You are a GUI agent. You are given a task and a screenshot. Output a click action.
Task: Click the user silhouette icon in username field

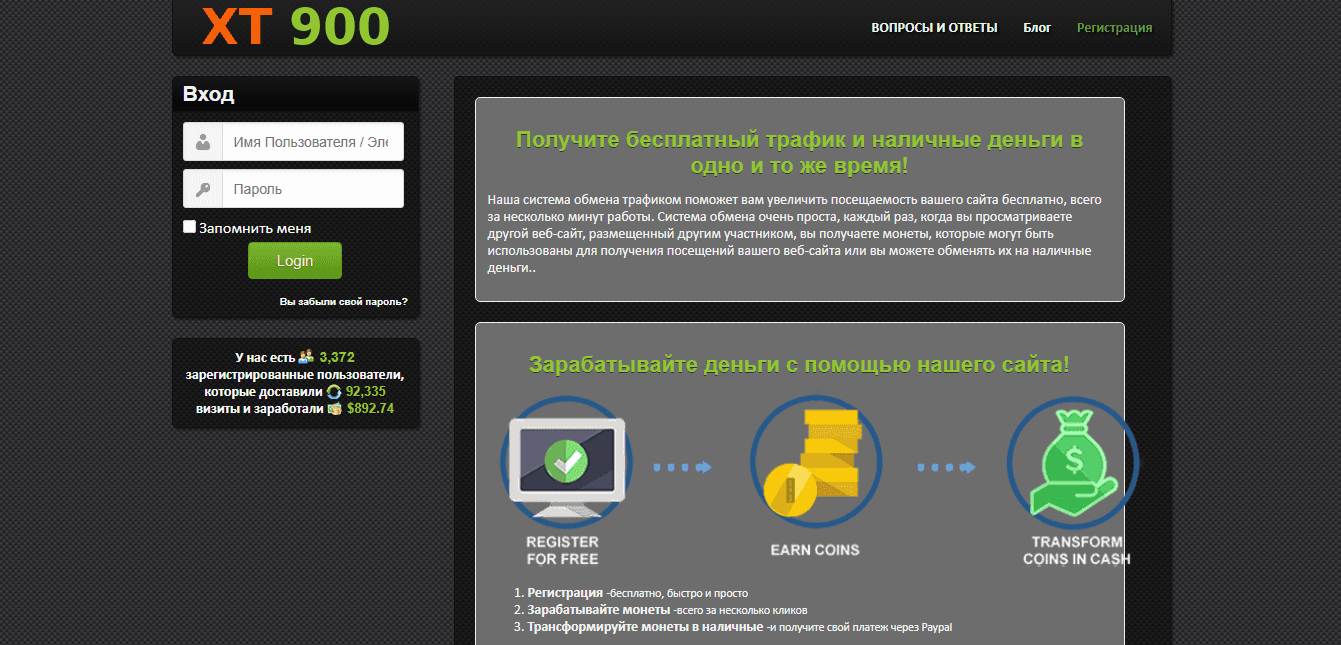[x=203, y=142]
